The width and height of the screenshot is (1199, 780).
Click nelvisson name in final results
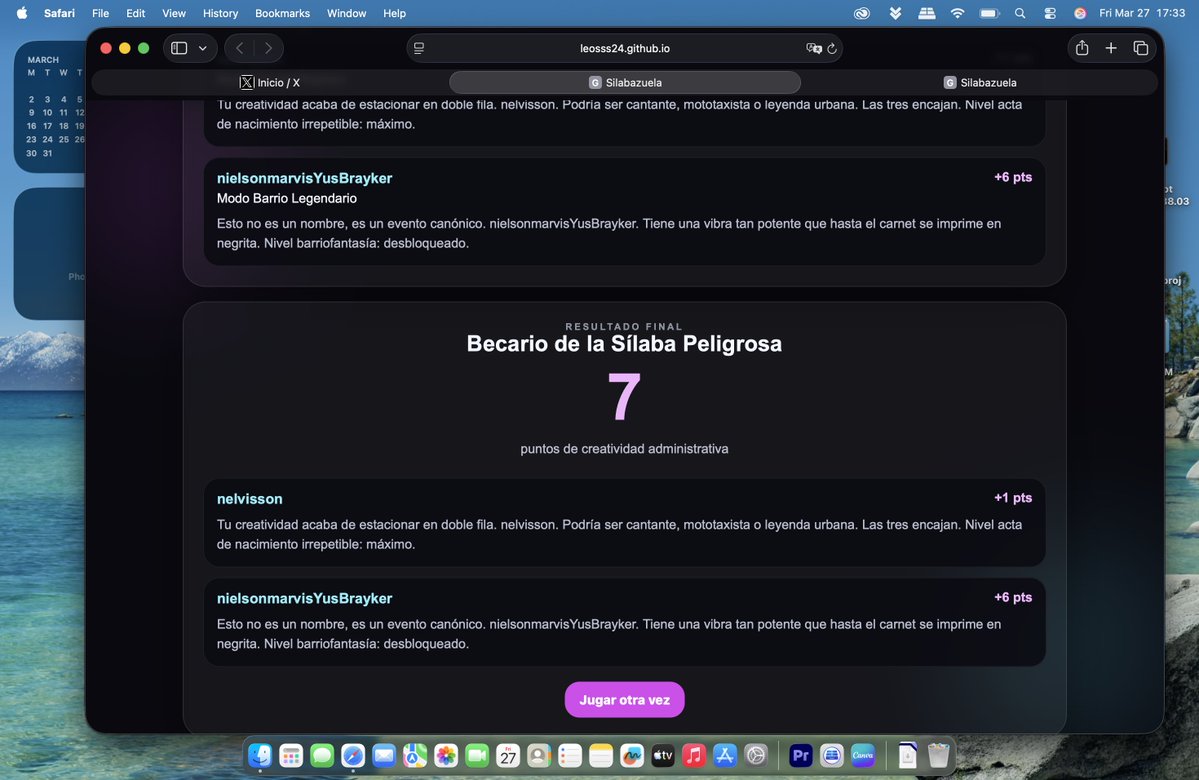coord(249,499)
